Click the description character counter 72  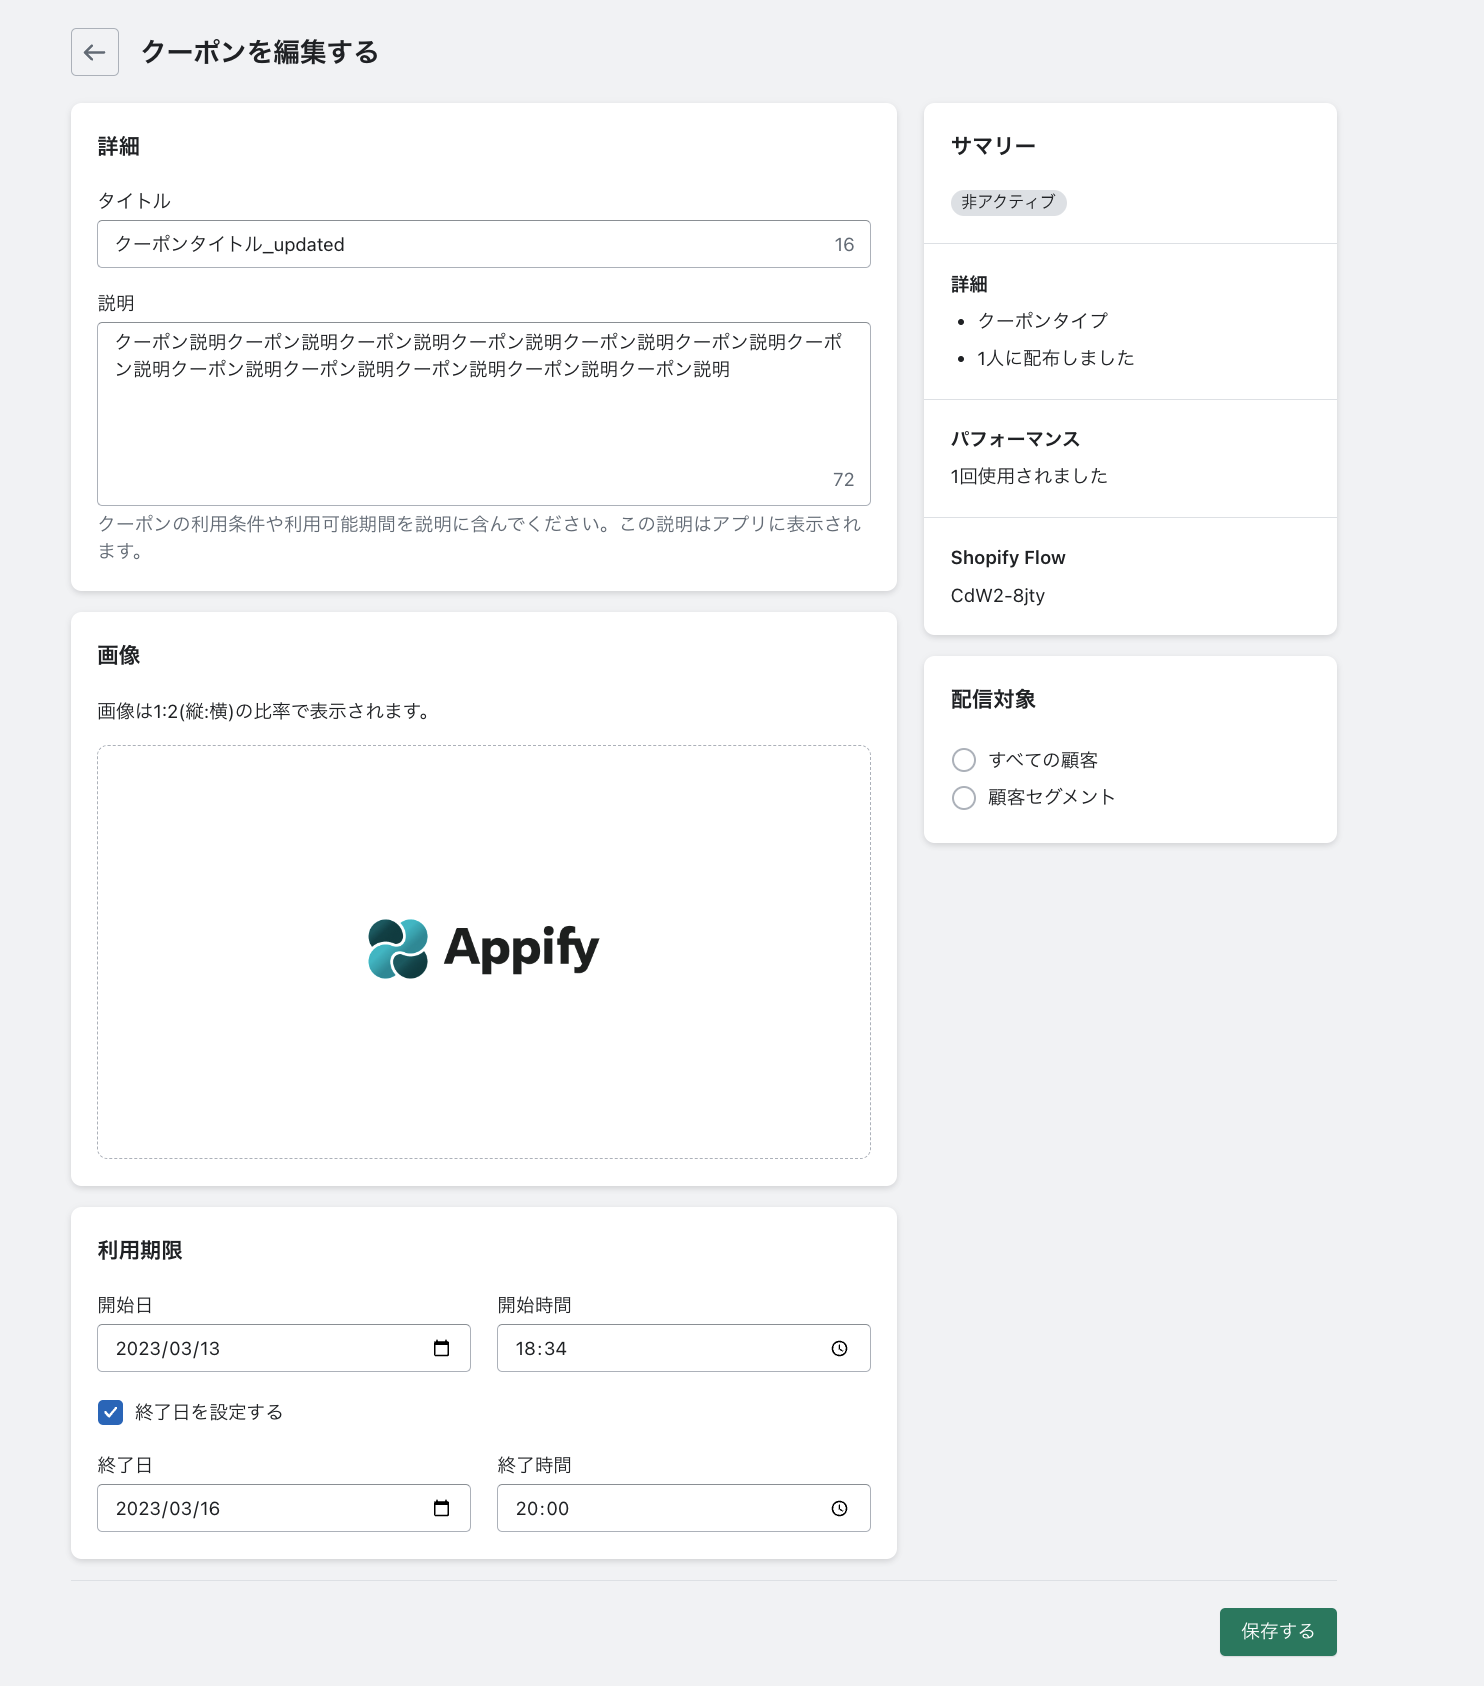click(844, 480)
